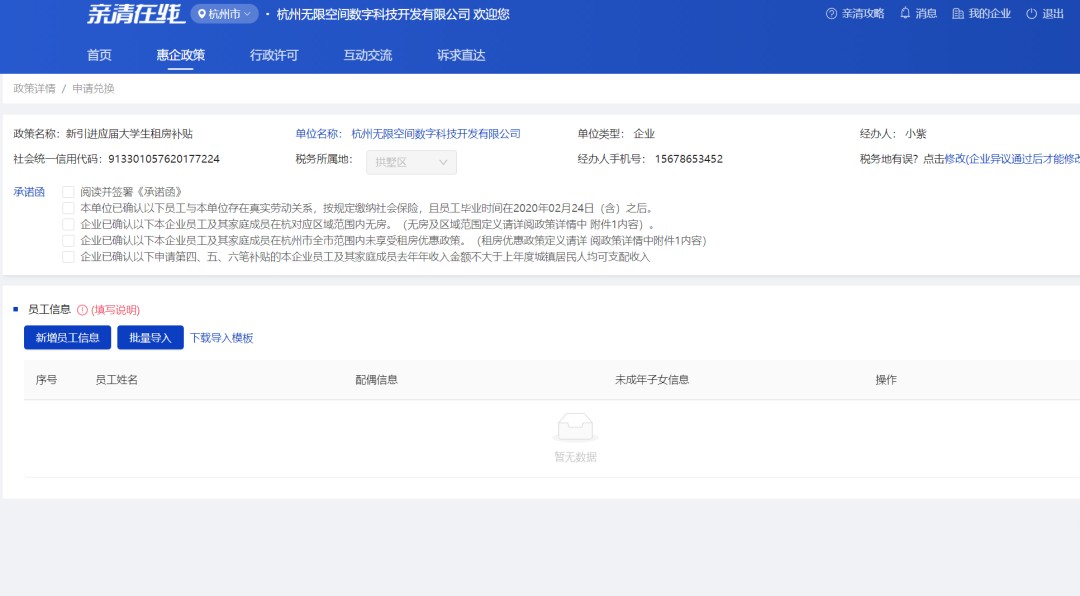This screenshot has width=1080, height=596.
Task: Open 亲清攻略 help question icon
Action: click(830, 14)
